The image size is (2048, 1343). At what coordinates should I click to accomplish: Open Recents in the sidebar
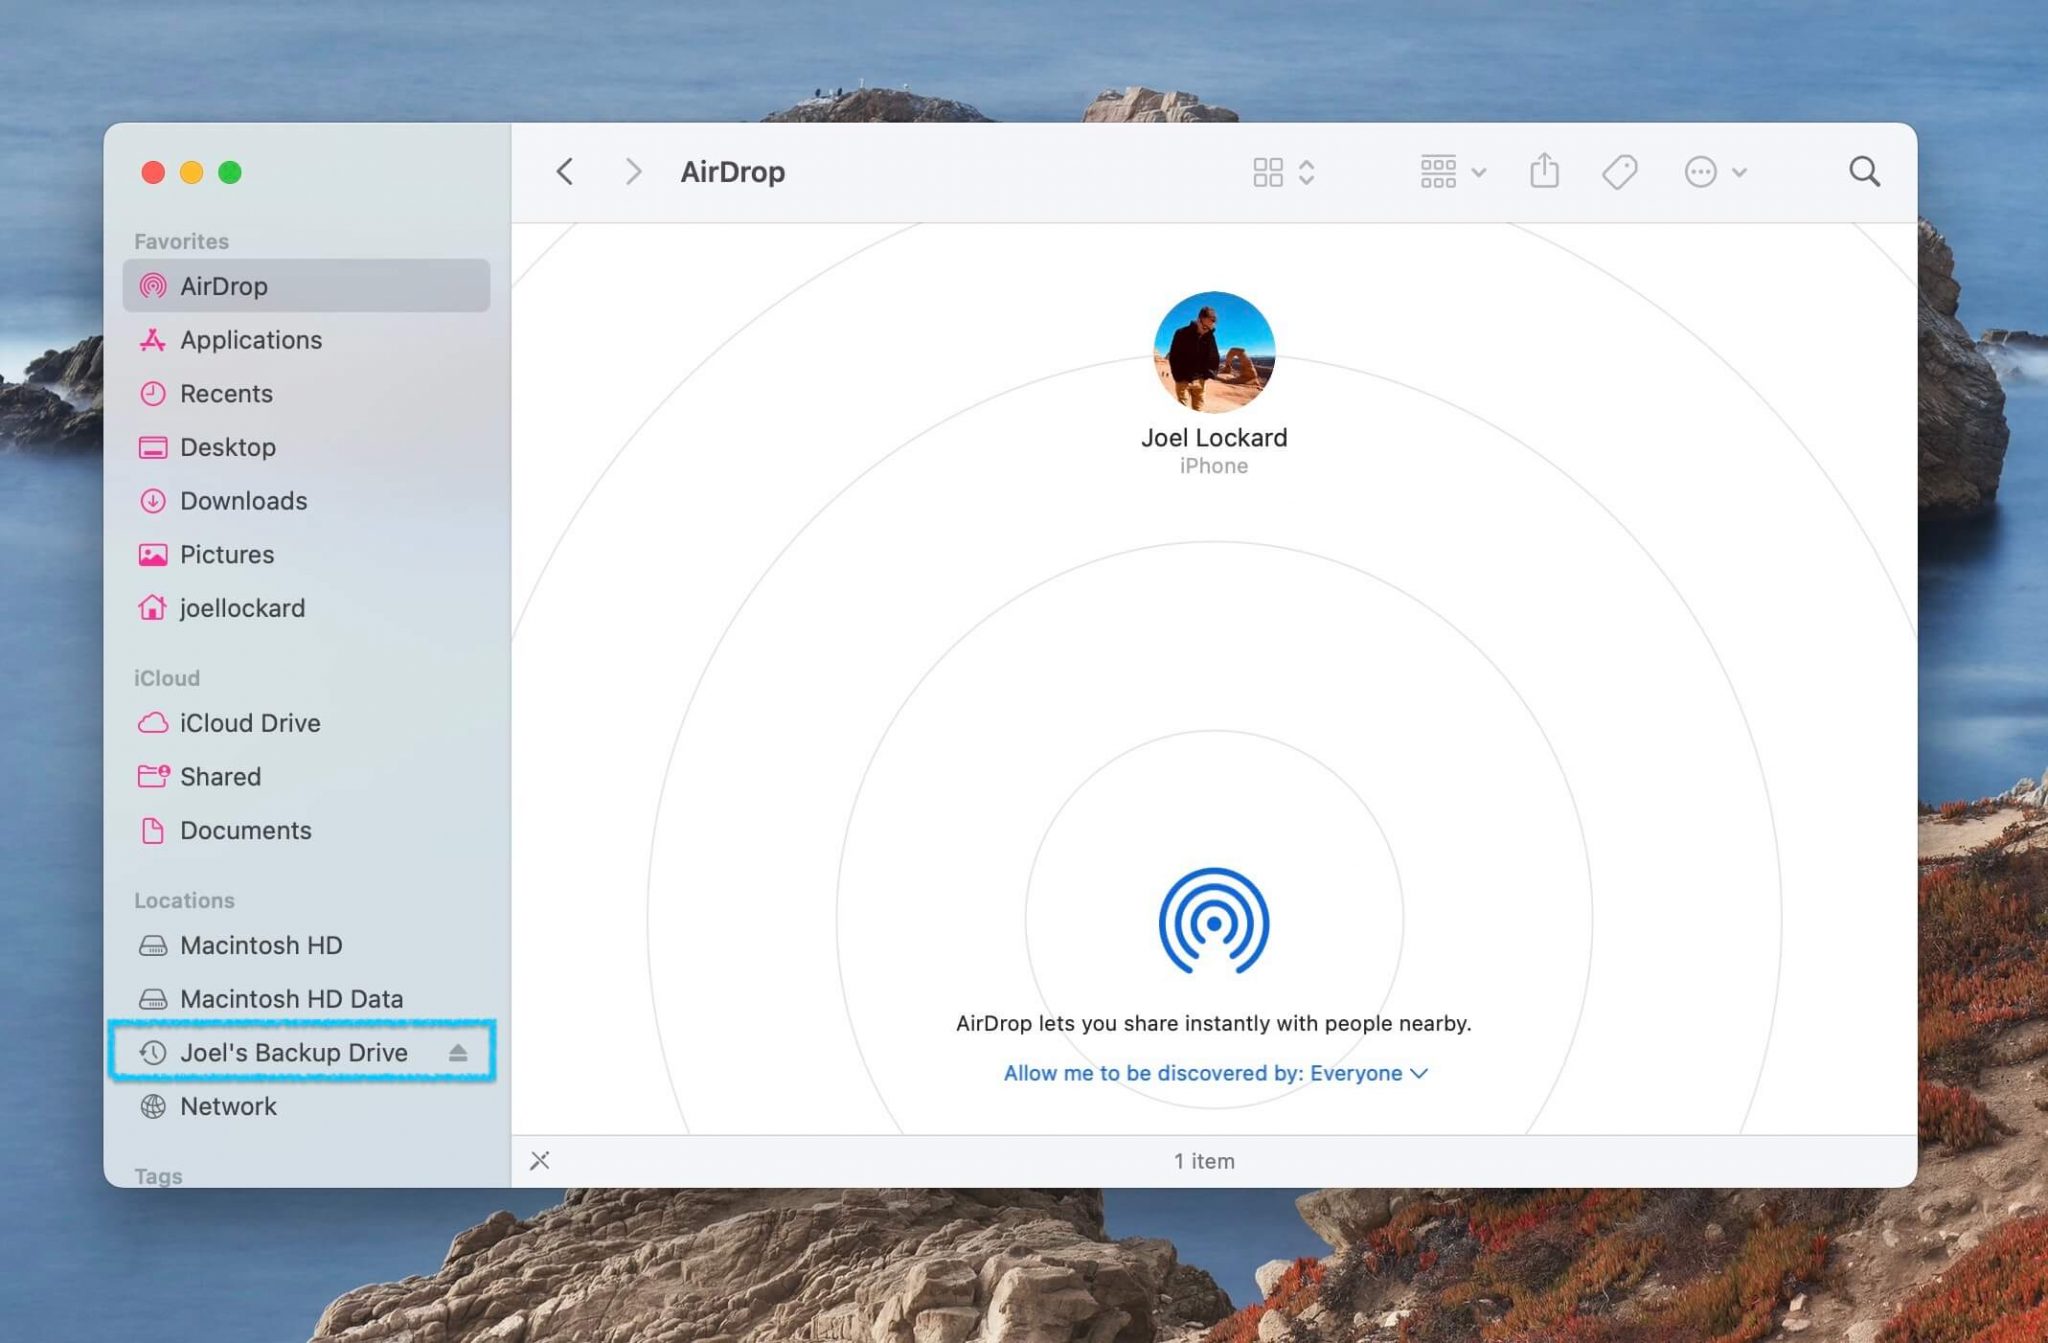(x=306, y=393)
